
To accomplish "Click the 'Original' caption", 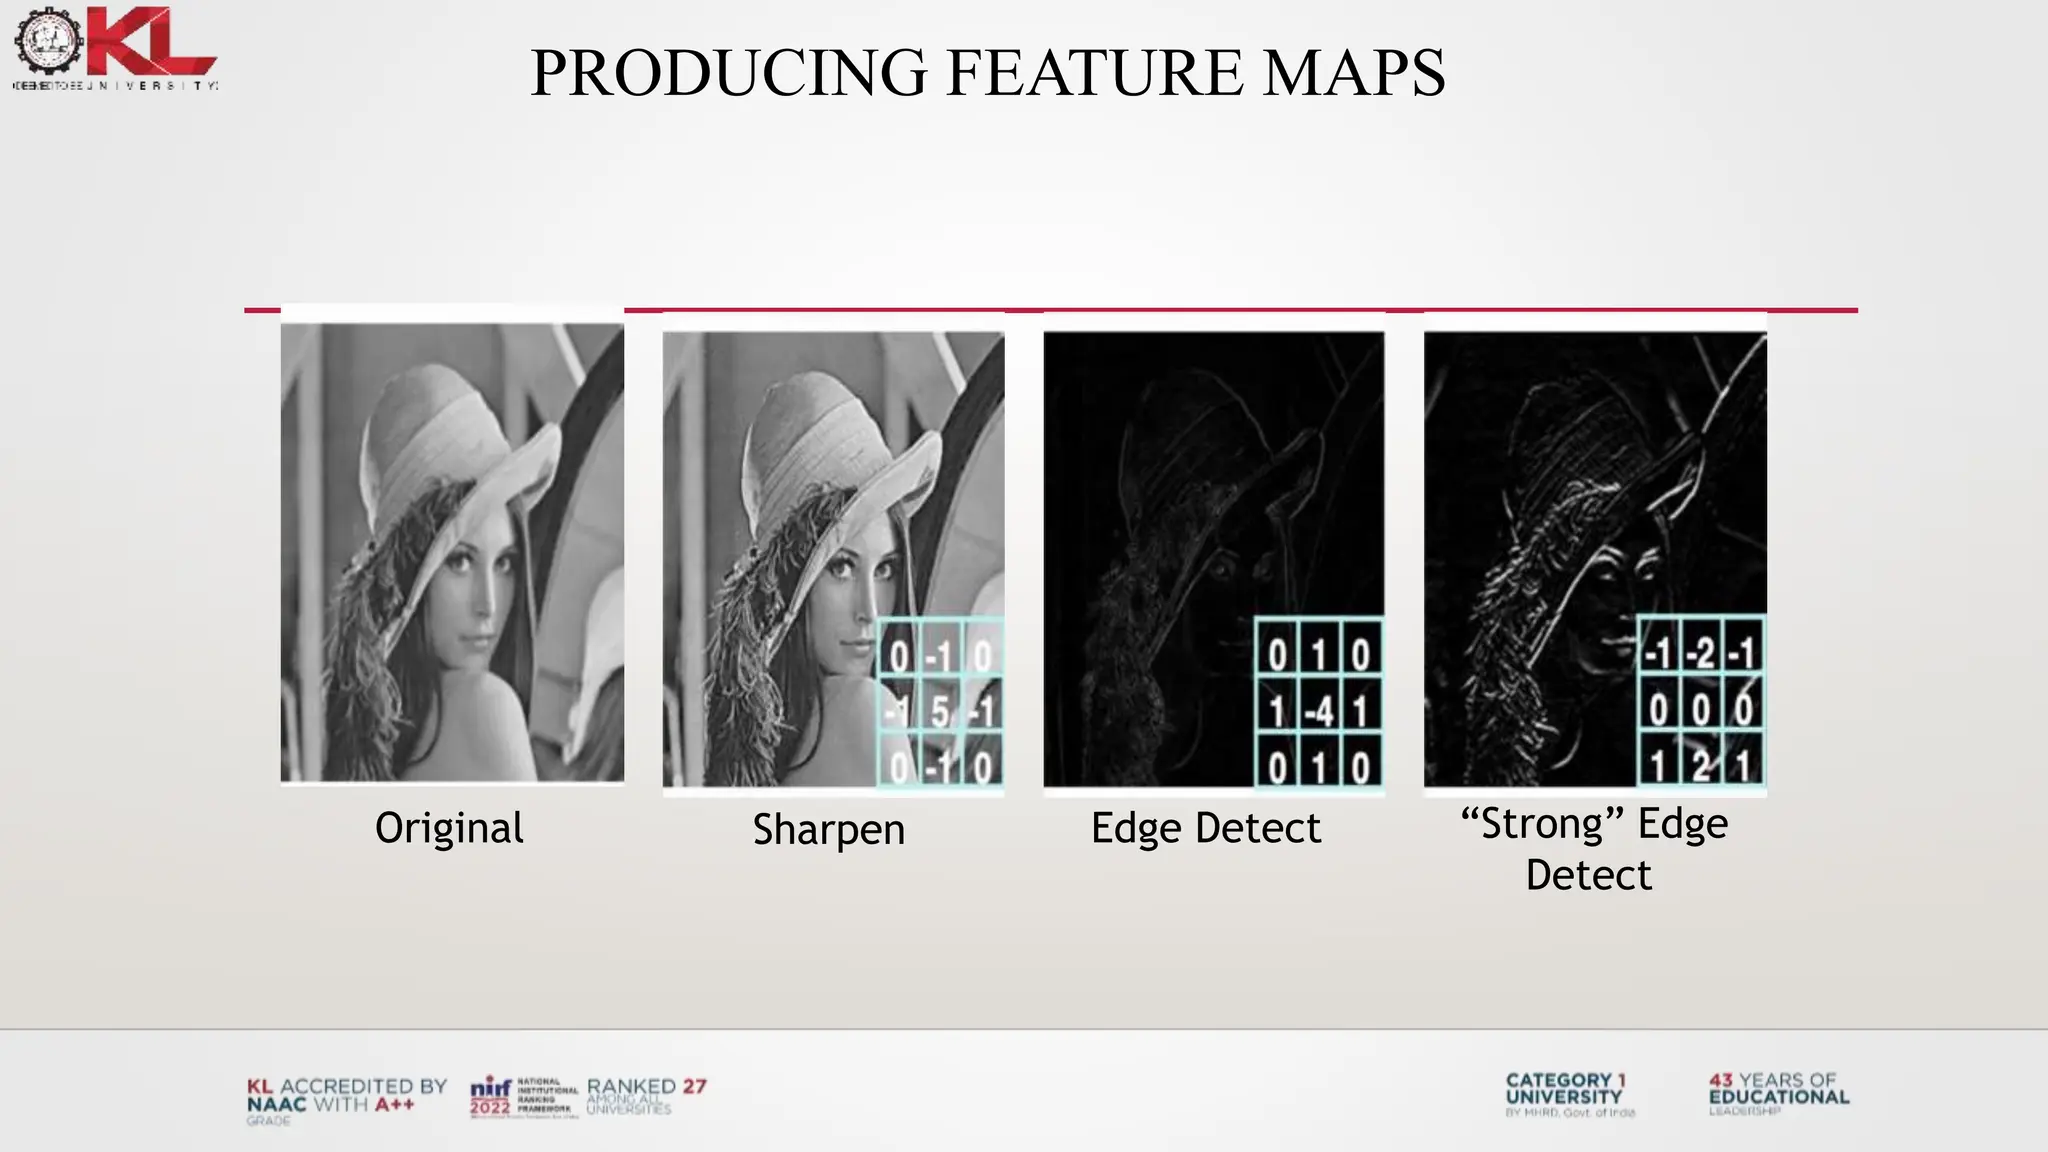I will click(x=449, y=829).
